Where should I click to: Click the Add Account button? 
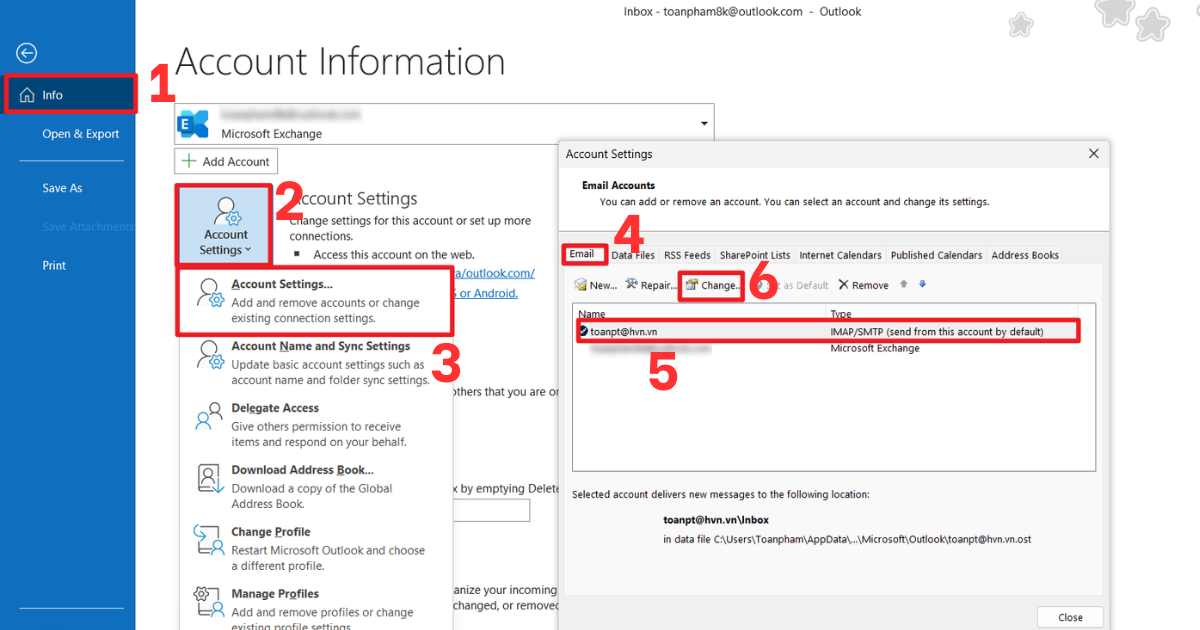point(226,161)
